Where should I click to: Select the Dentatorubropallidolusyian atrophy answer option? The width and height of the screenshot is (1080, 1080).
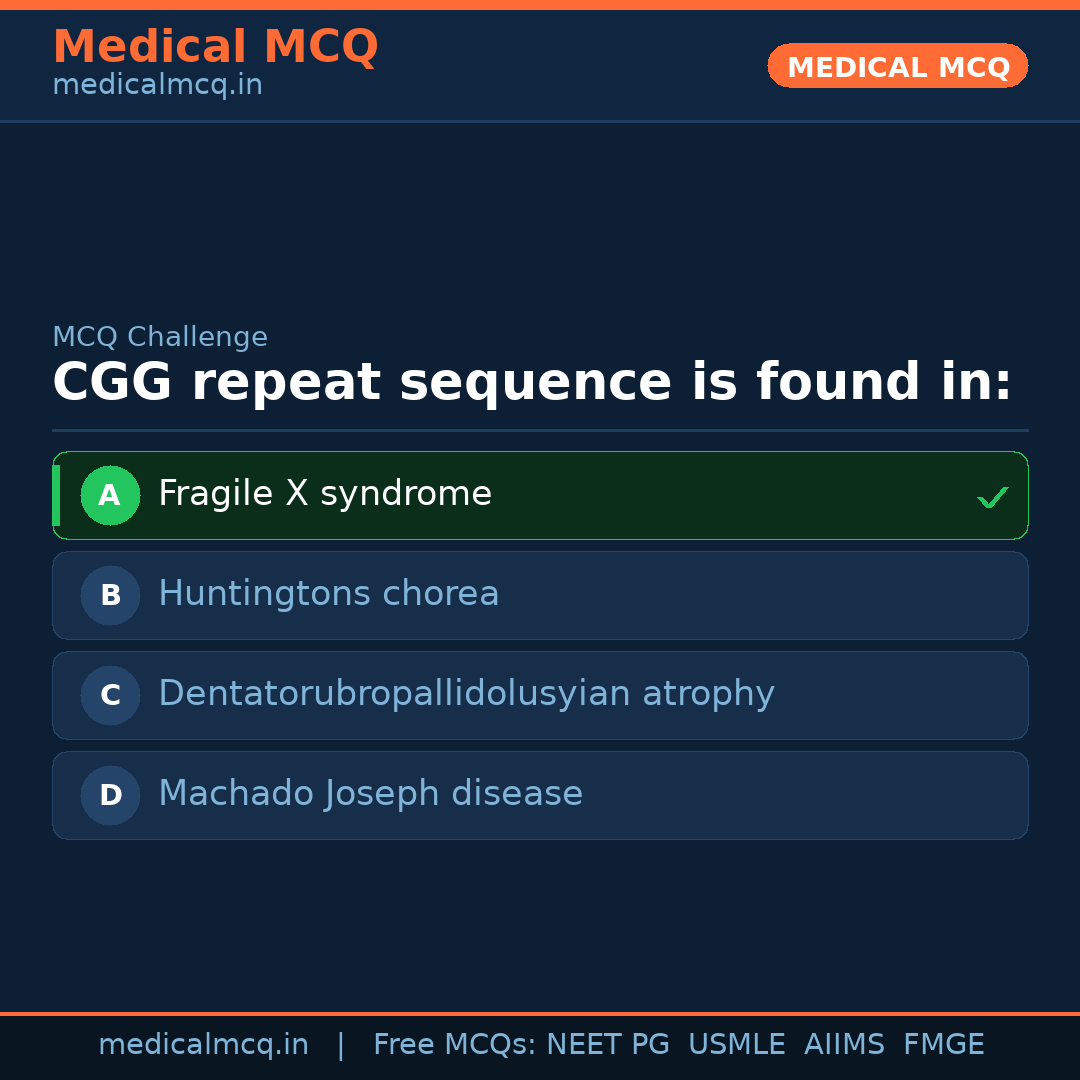click(540, 695)
